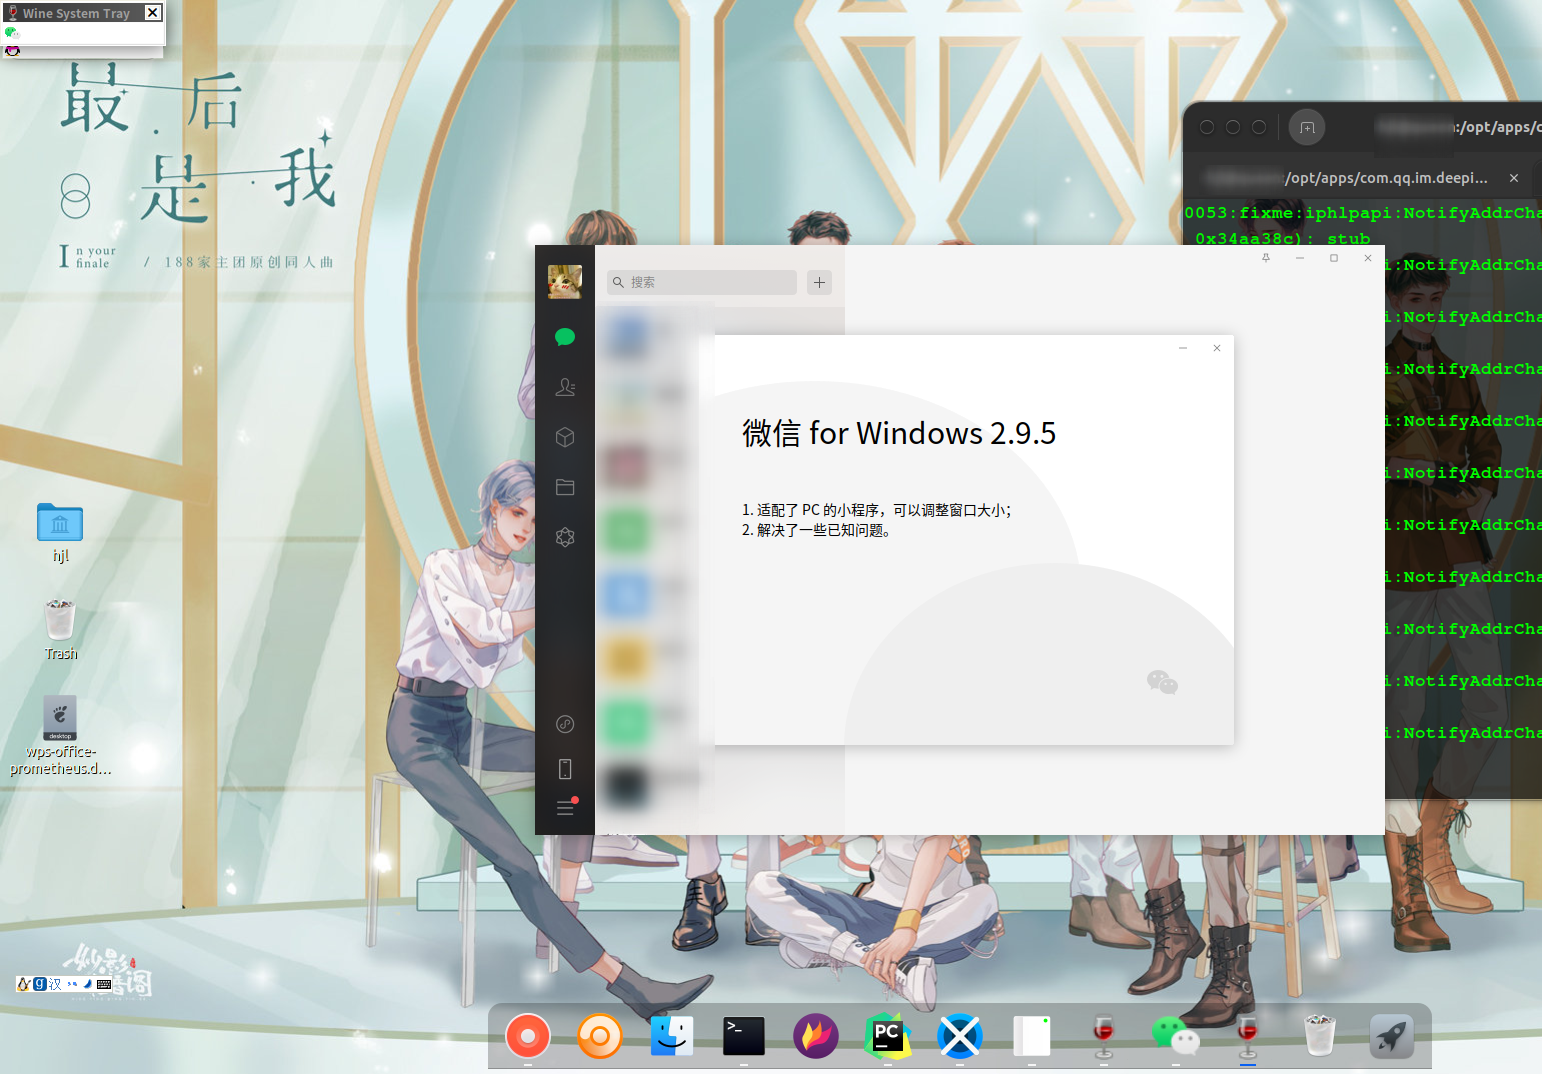Open the rocket launcher icon in the dock

coord(1392,1036)
